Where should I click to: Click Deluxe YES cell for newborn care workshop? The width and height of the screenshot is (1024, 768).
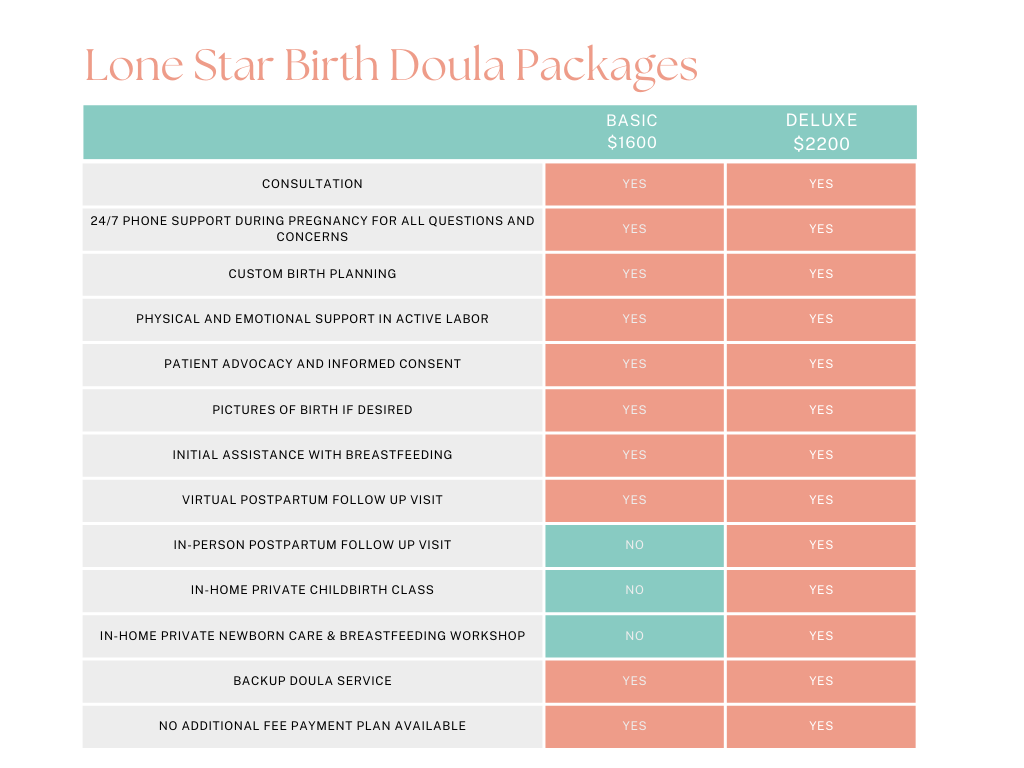tap(821, 636)
